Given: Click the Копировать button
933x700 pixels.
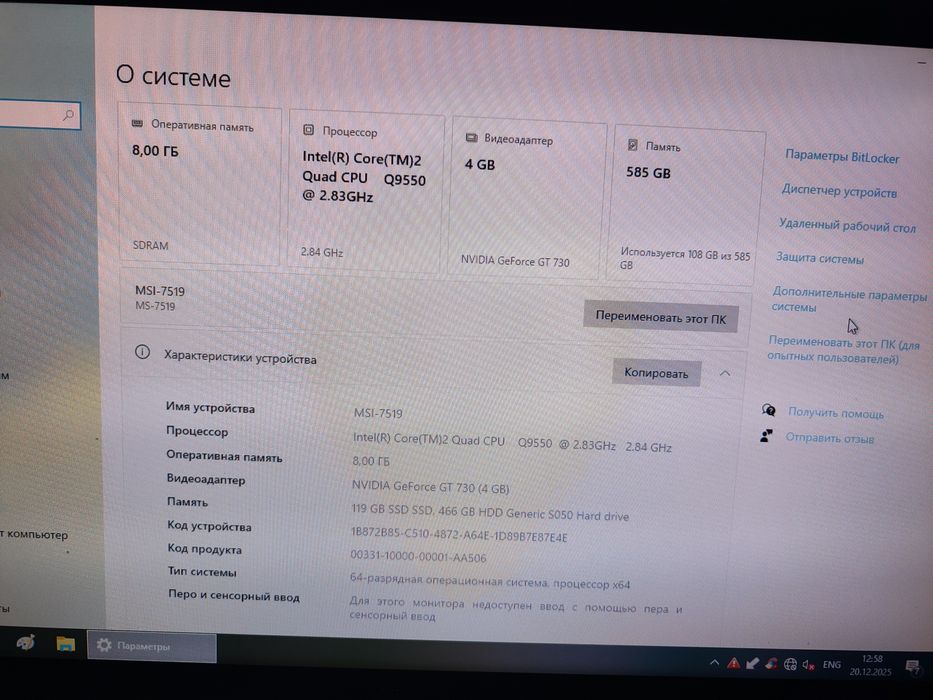Looking at the screenshot, I should coord(656,373).
